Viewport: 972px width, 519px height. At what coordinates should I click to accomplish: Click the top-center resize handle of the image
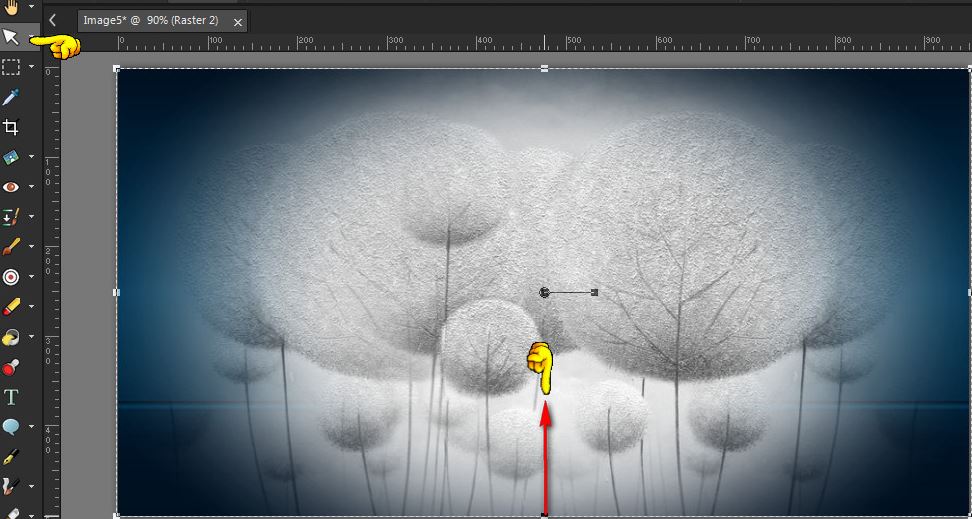click(544, 69)
